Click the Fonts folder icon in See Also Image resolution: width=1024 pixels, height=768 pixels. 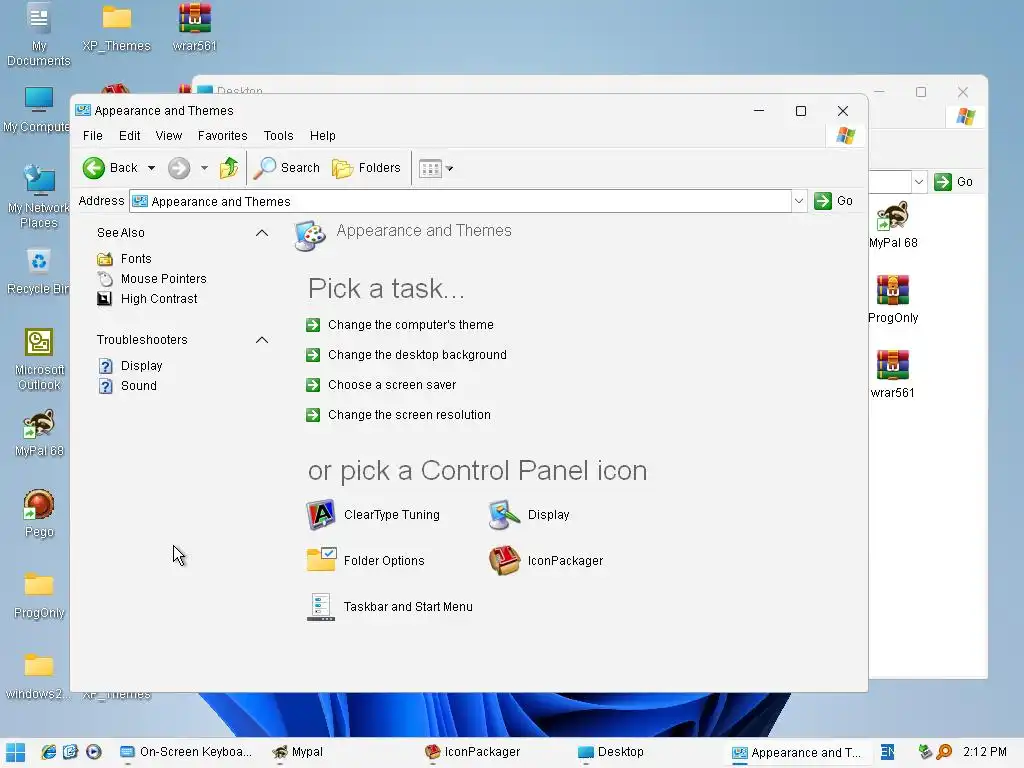click(x=104, y=259)
